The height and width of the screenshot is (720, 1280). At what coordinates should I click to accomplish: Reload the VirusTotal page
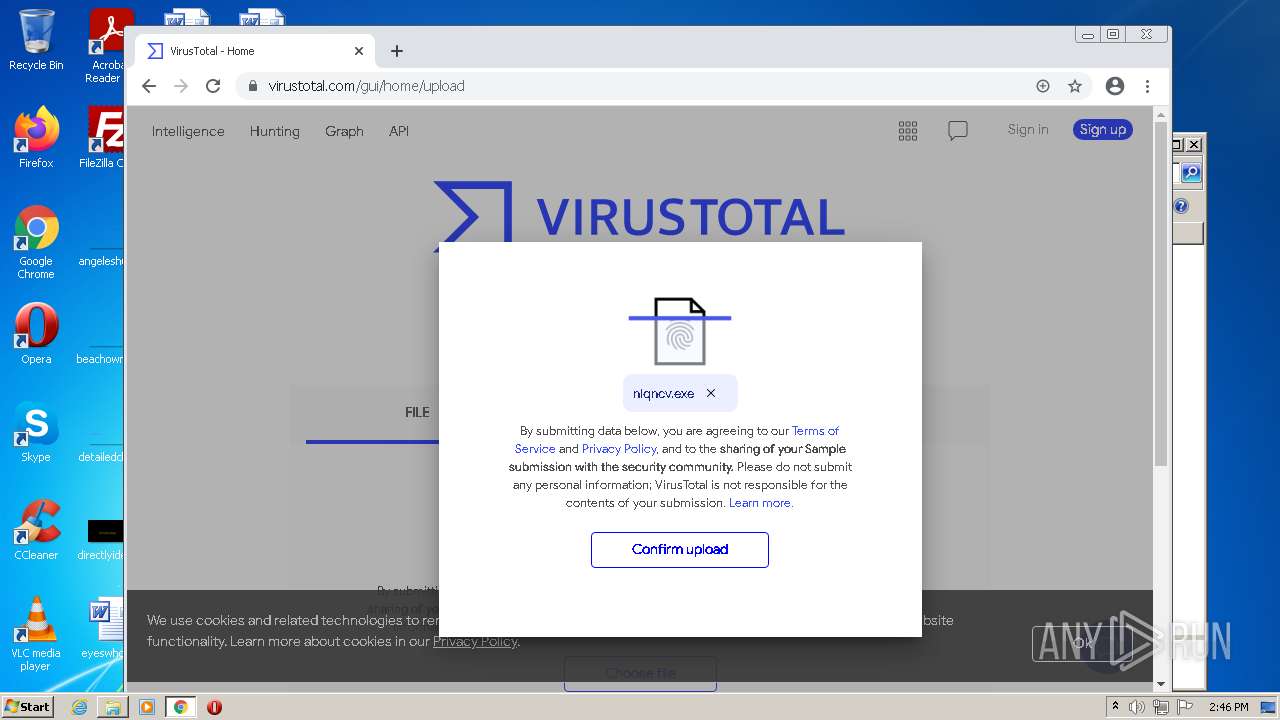coord(213,86)
